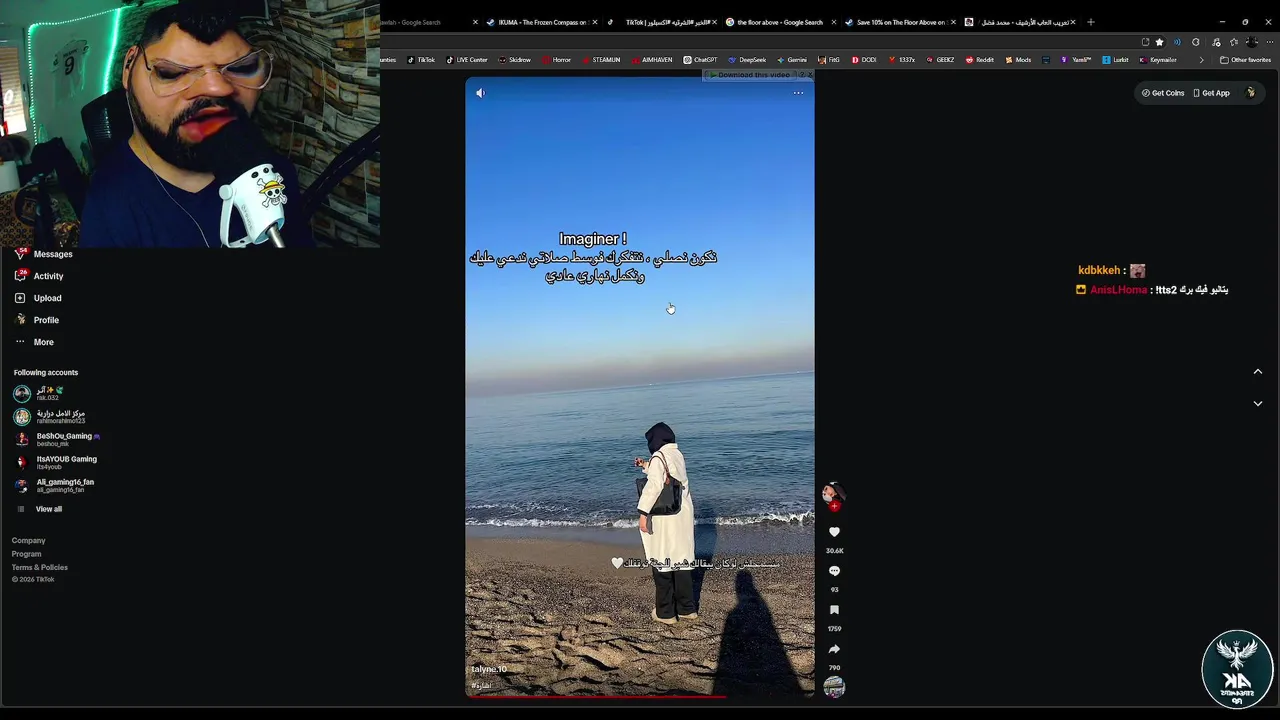
Task: Open a new browser tab
Action: pyautogui.click(x=1091, y=22)
